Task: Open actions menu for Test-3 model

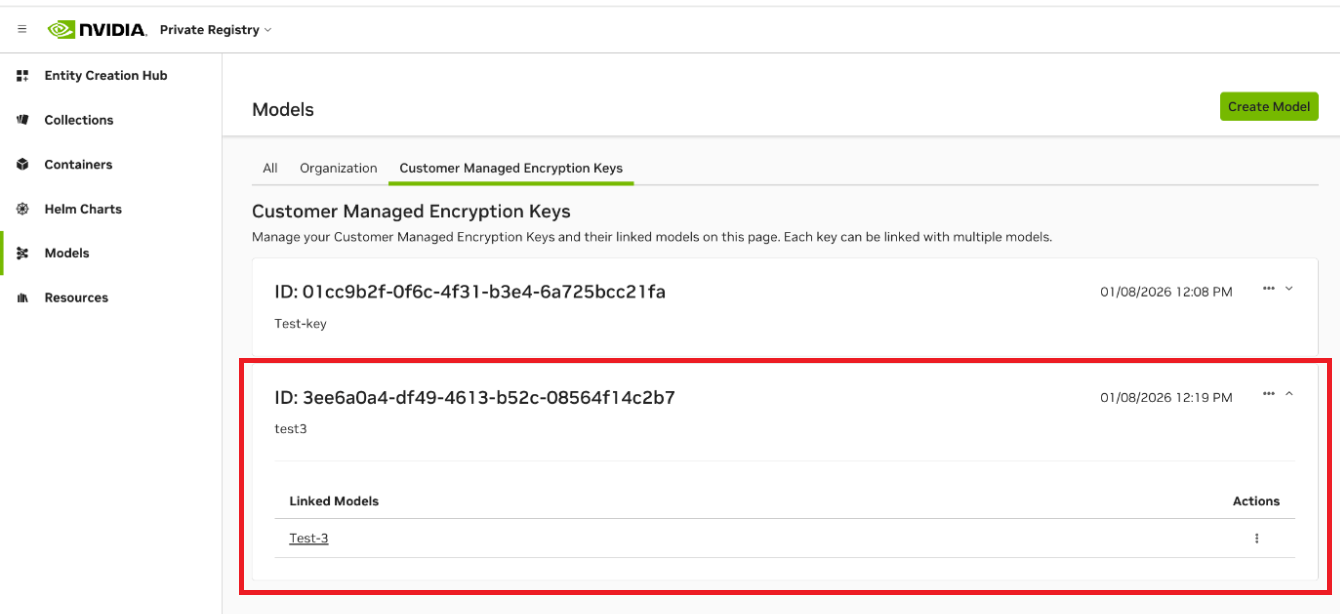Action: [1256, 538]
